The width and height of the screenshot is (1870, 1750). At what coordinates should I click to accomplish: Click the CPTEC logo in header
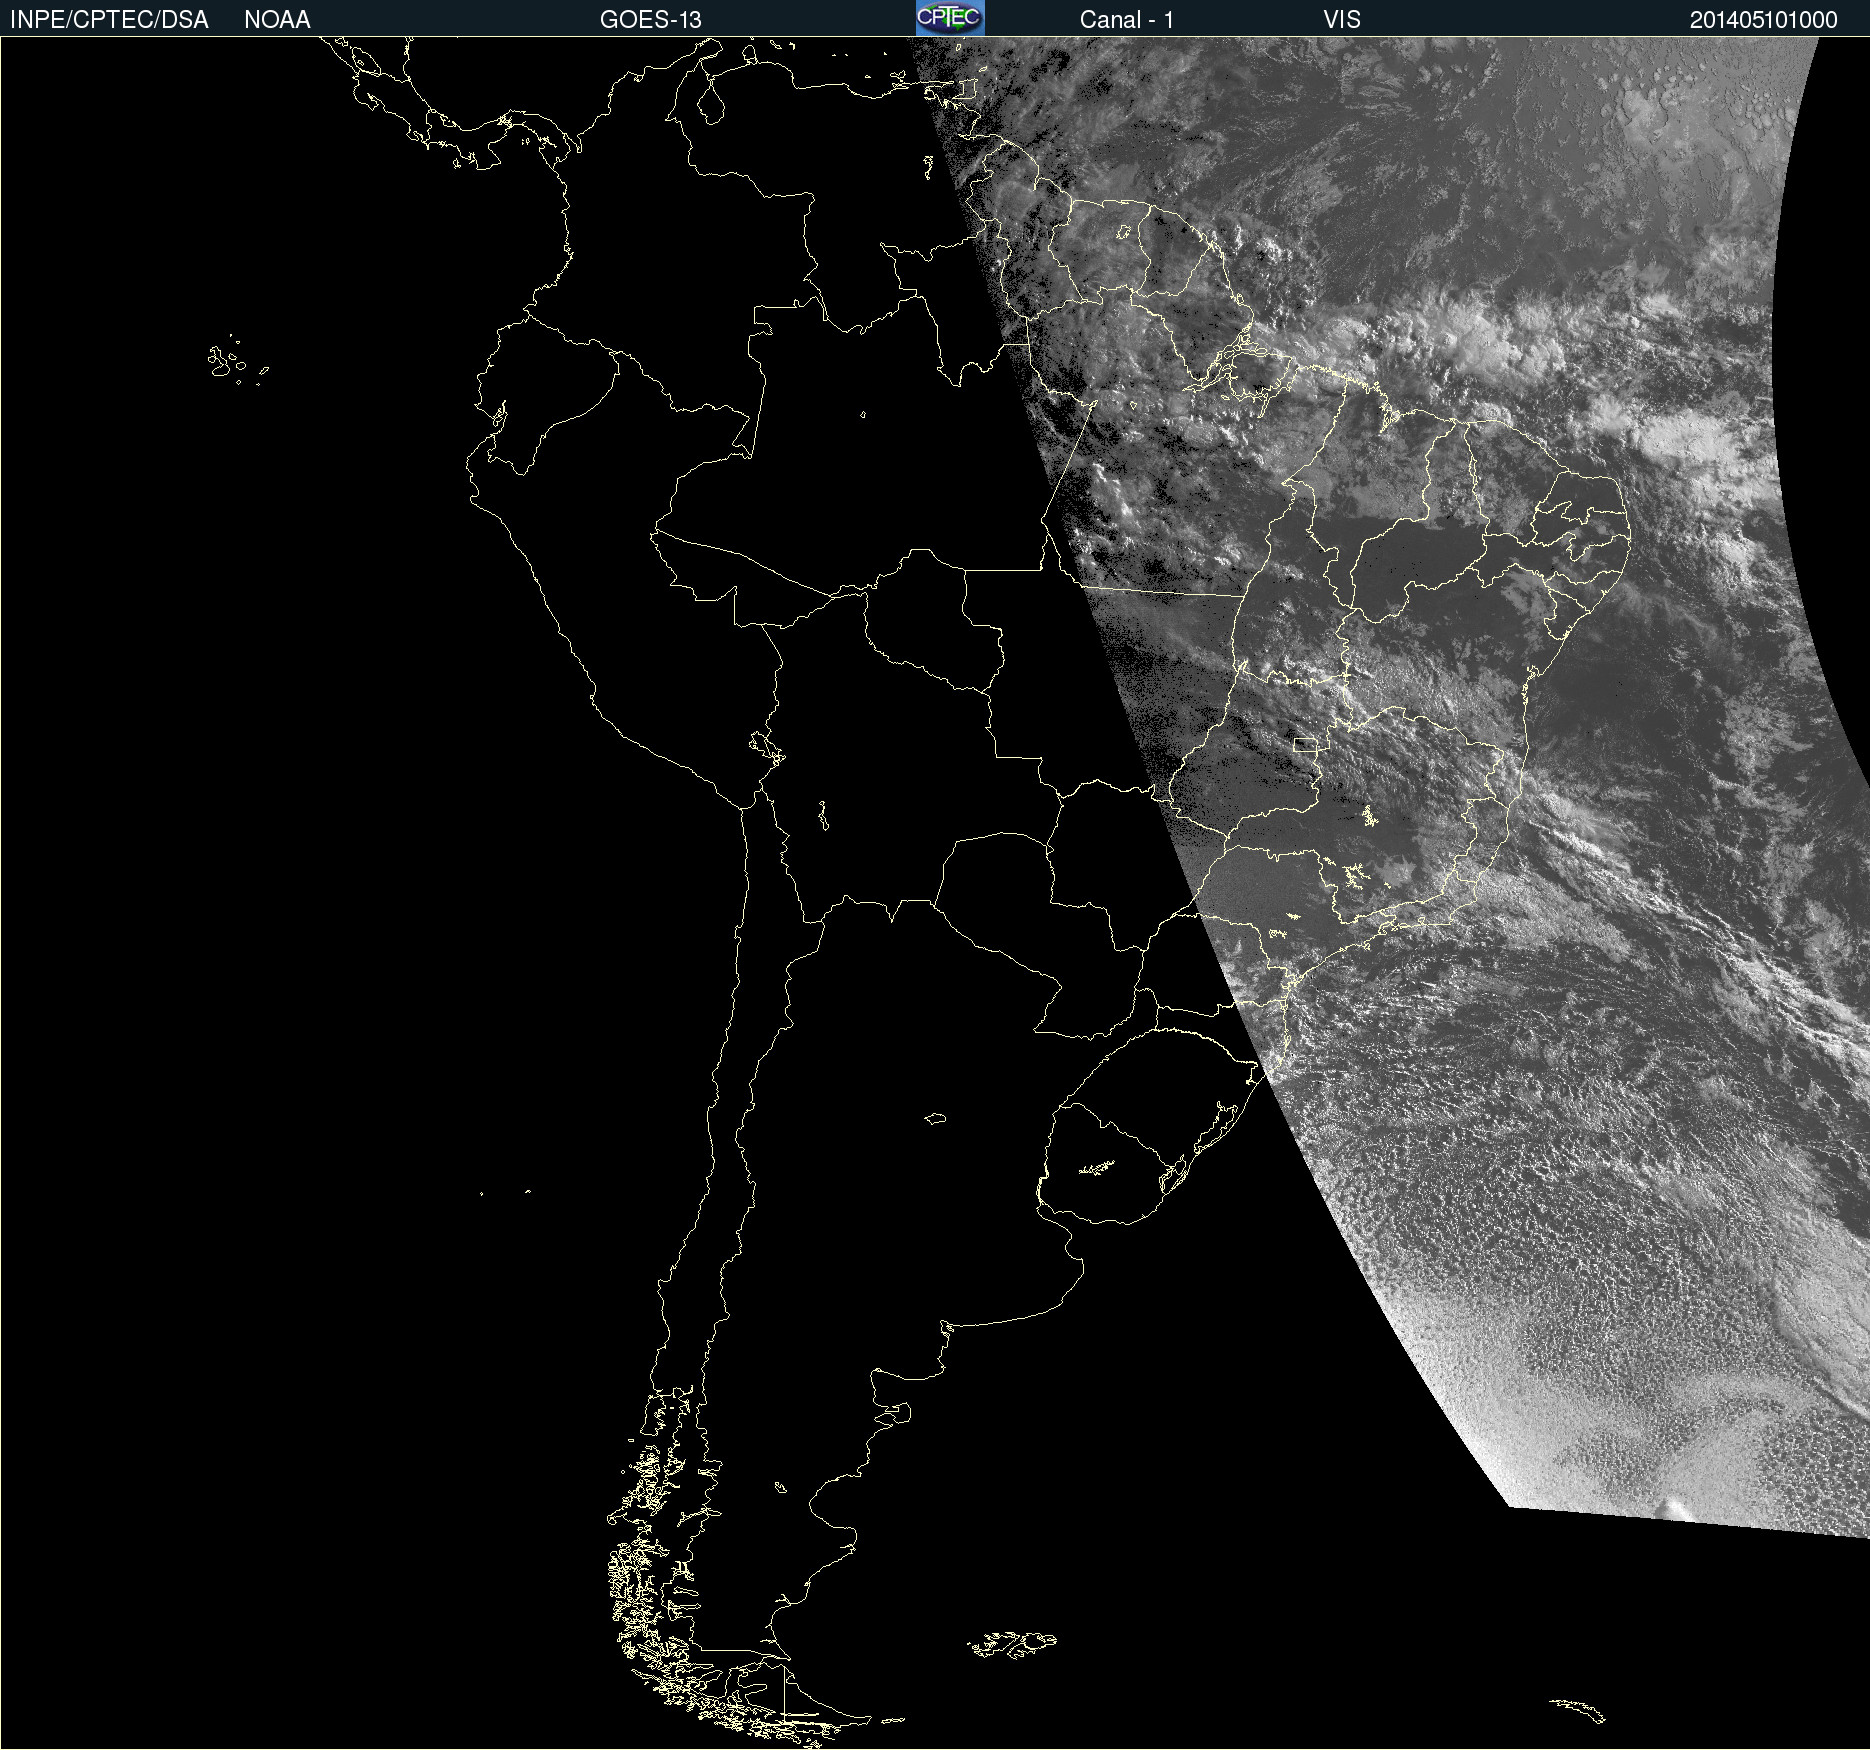point(950,18)
